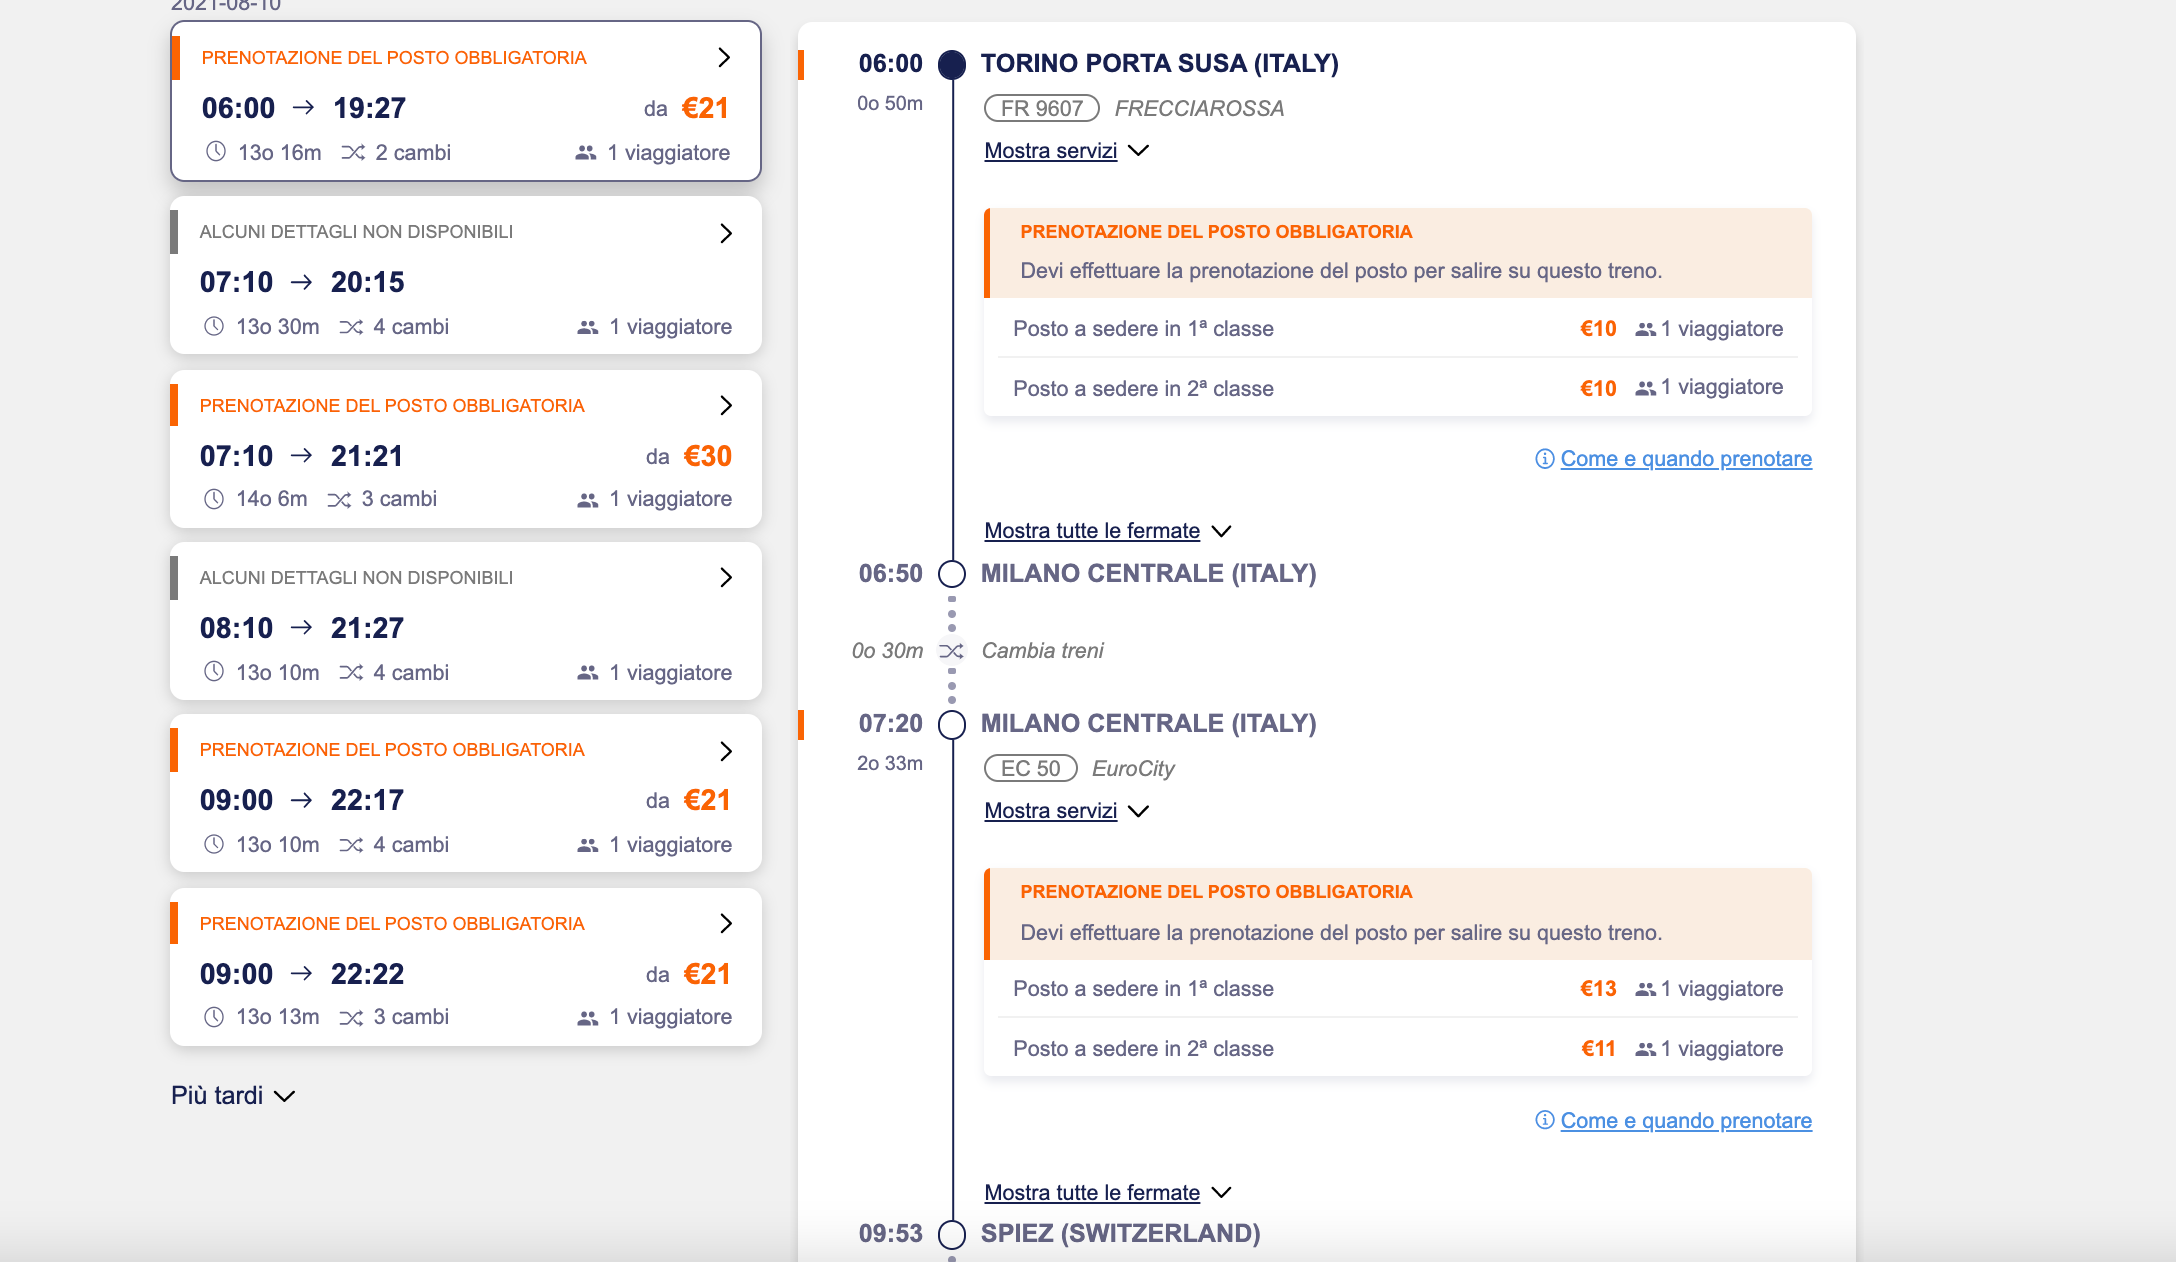The height and width of the screenshot is (1262, 2176).
Task: Open the 08:10 to 21:27 journey chevron
Action: [x=726, y=577]
